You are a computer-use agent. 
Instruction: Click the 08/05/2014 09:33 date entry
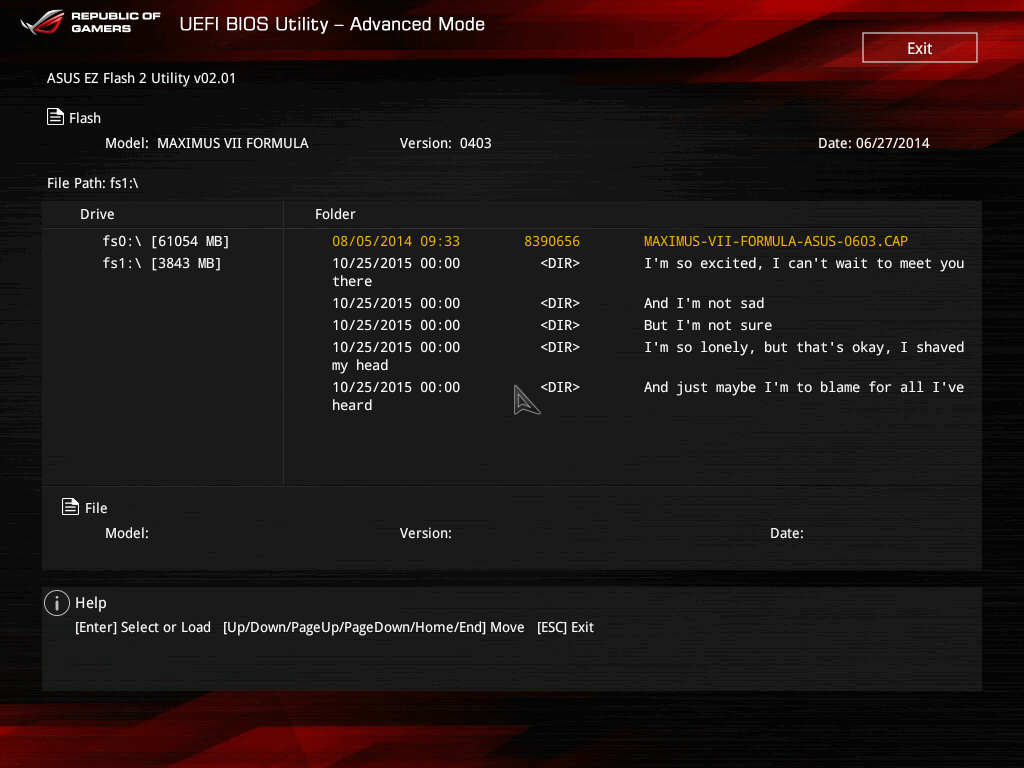point(396,241)
